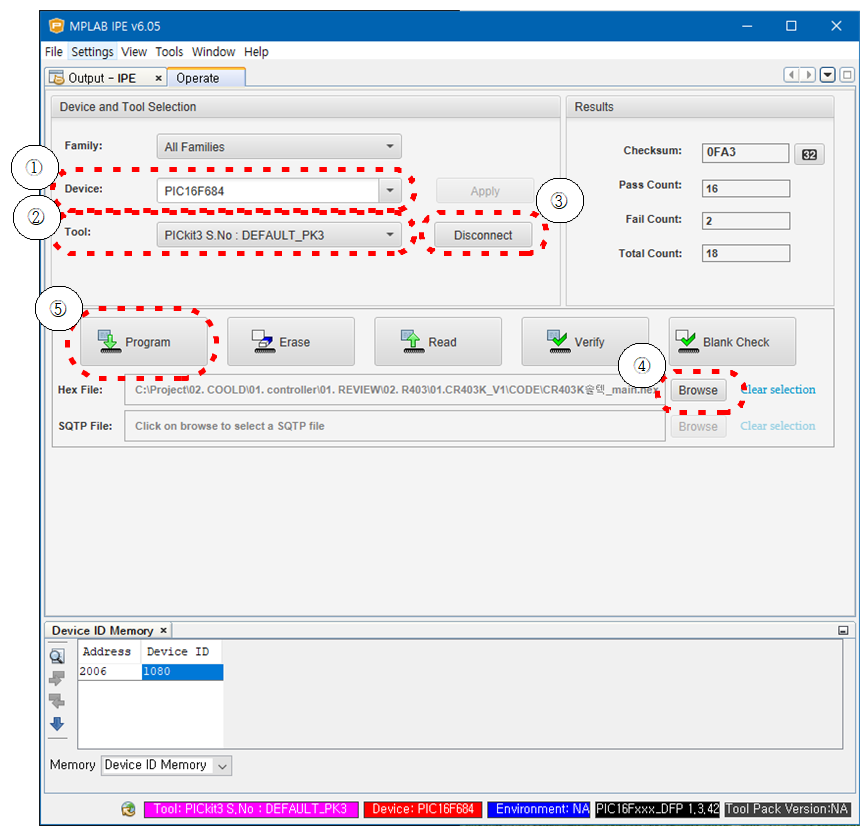Click the blue down arrow memory icon
This screenshot has height=833, width=867.
pos(57,724)
